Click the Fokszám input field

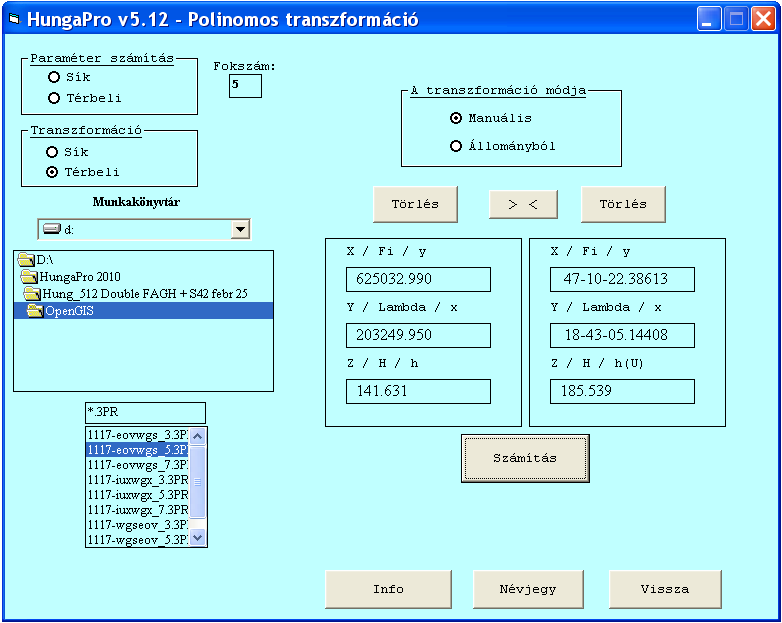pyautogui.click(x=245, y=86)
